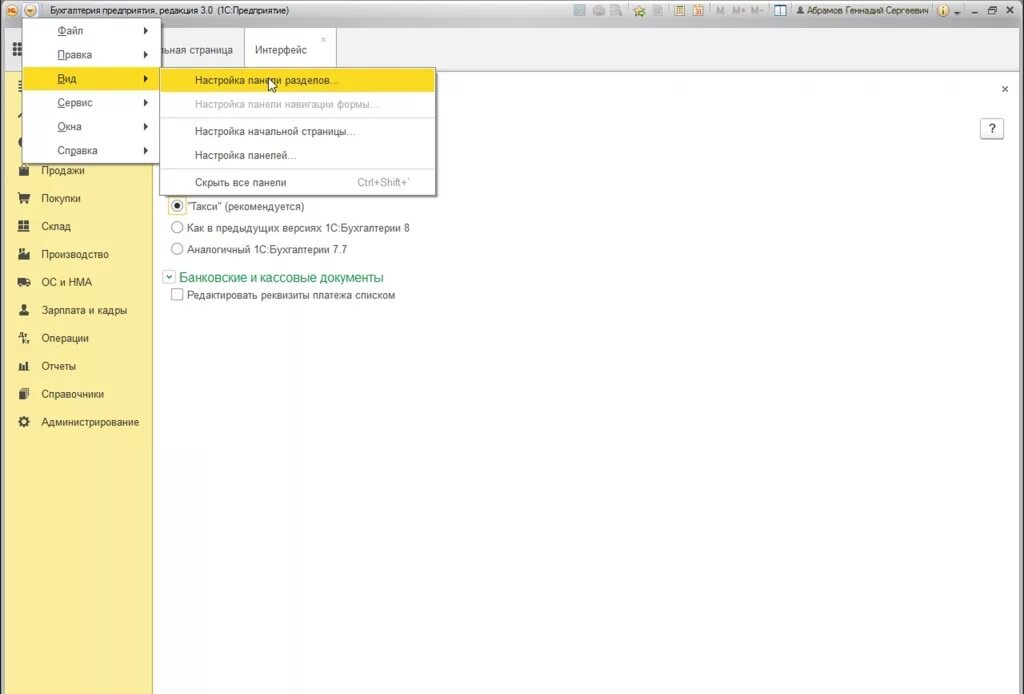Select Аналогичный 1С:Бухгалтерии 7.7 radio option
Image resolution: width=1024 pixels, height=694 pixels.
tap(176, 249)
